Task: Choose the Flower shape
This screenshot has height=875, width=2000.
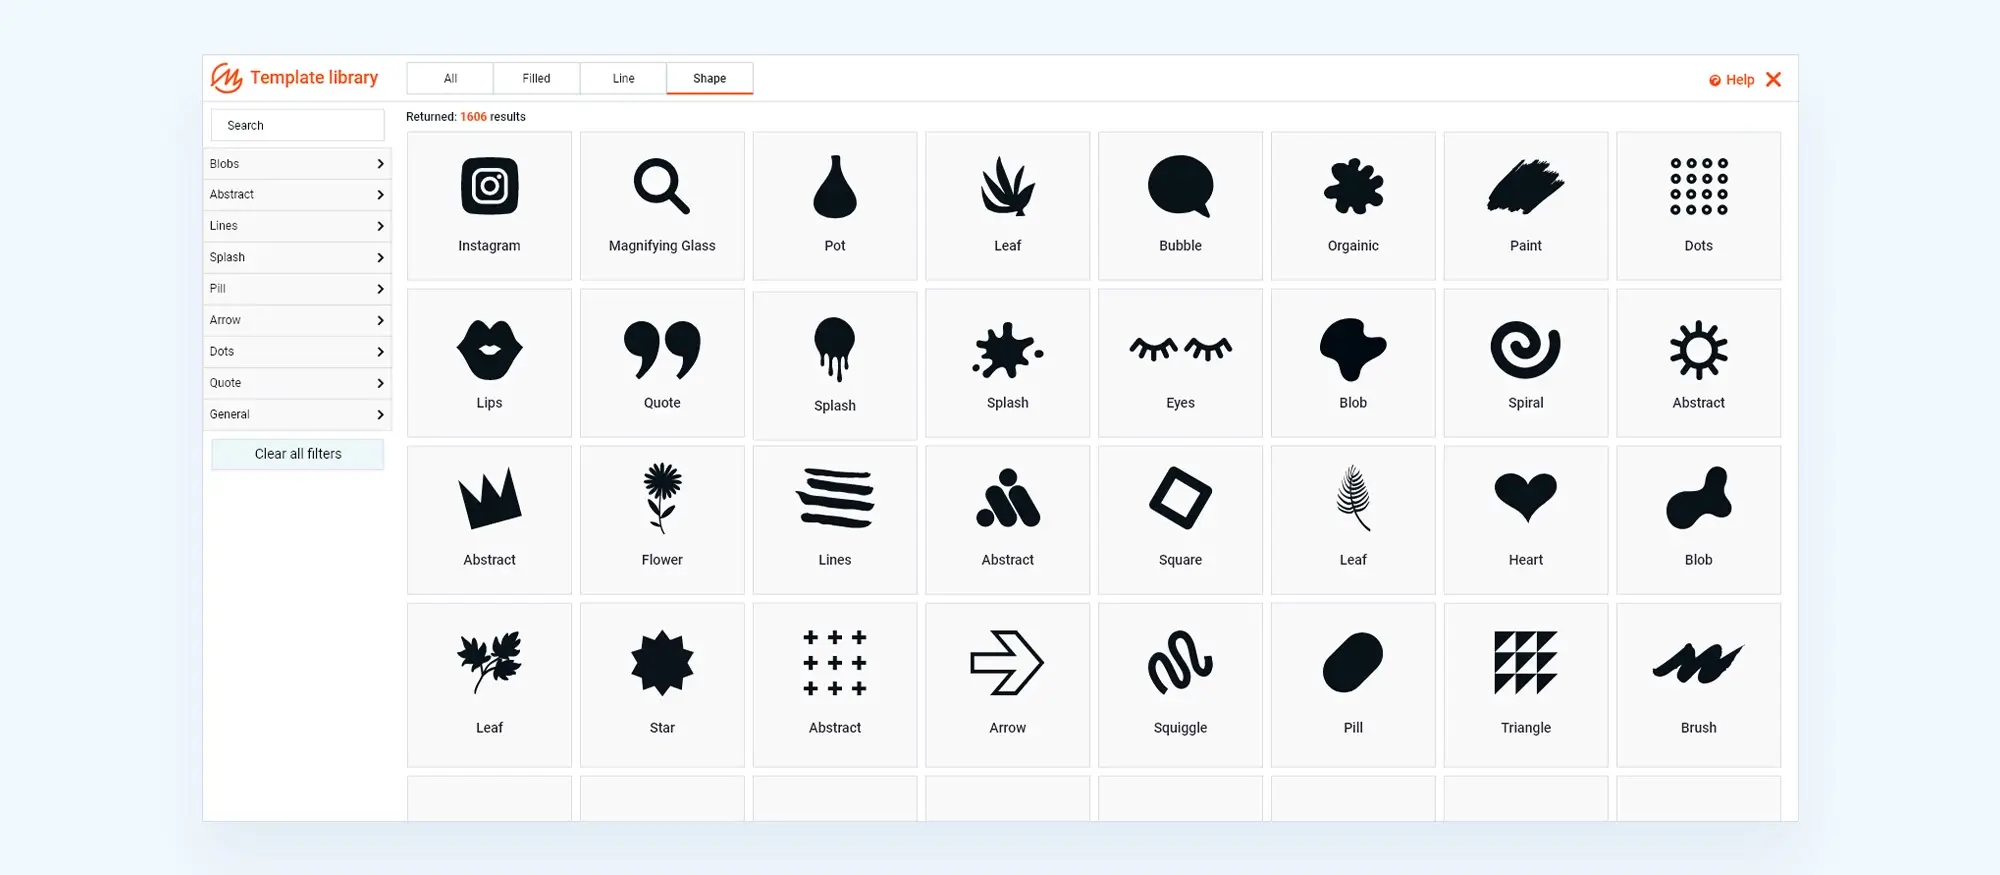Action: coord(662,520)
